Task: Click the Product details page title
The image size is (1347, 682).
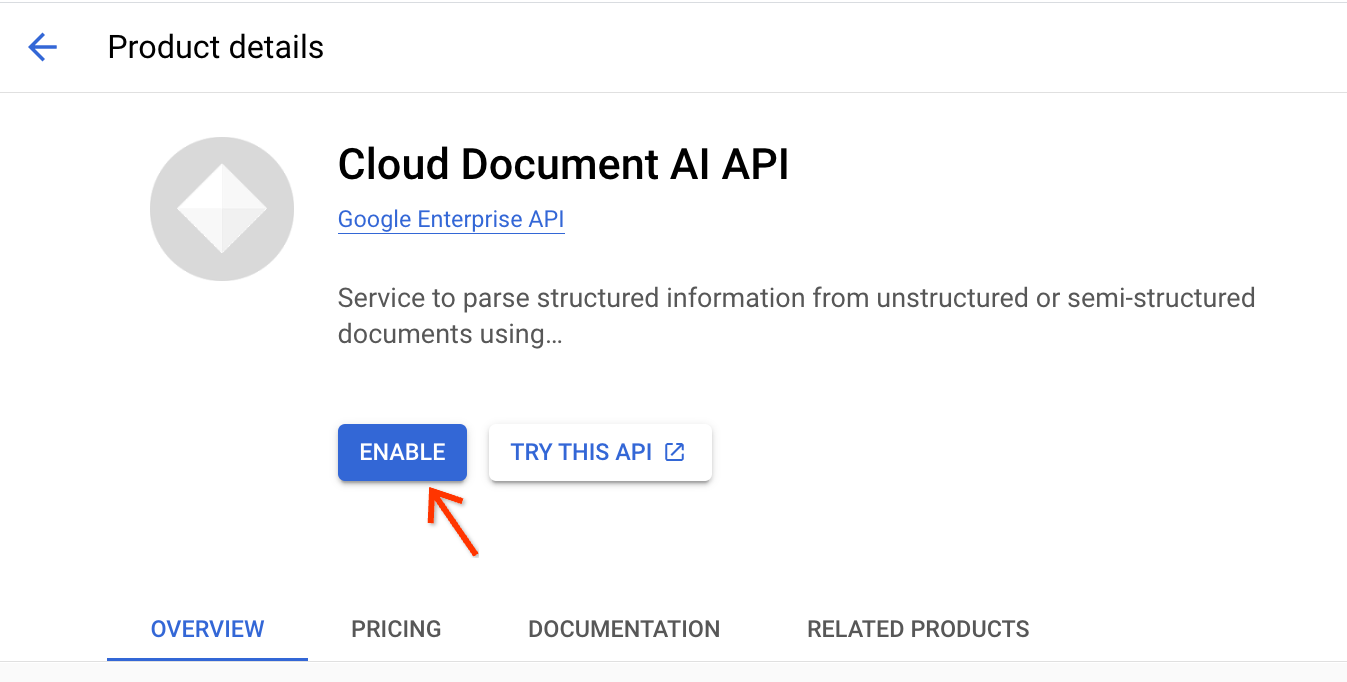Action: point(216,47)
